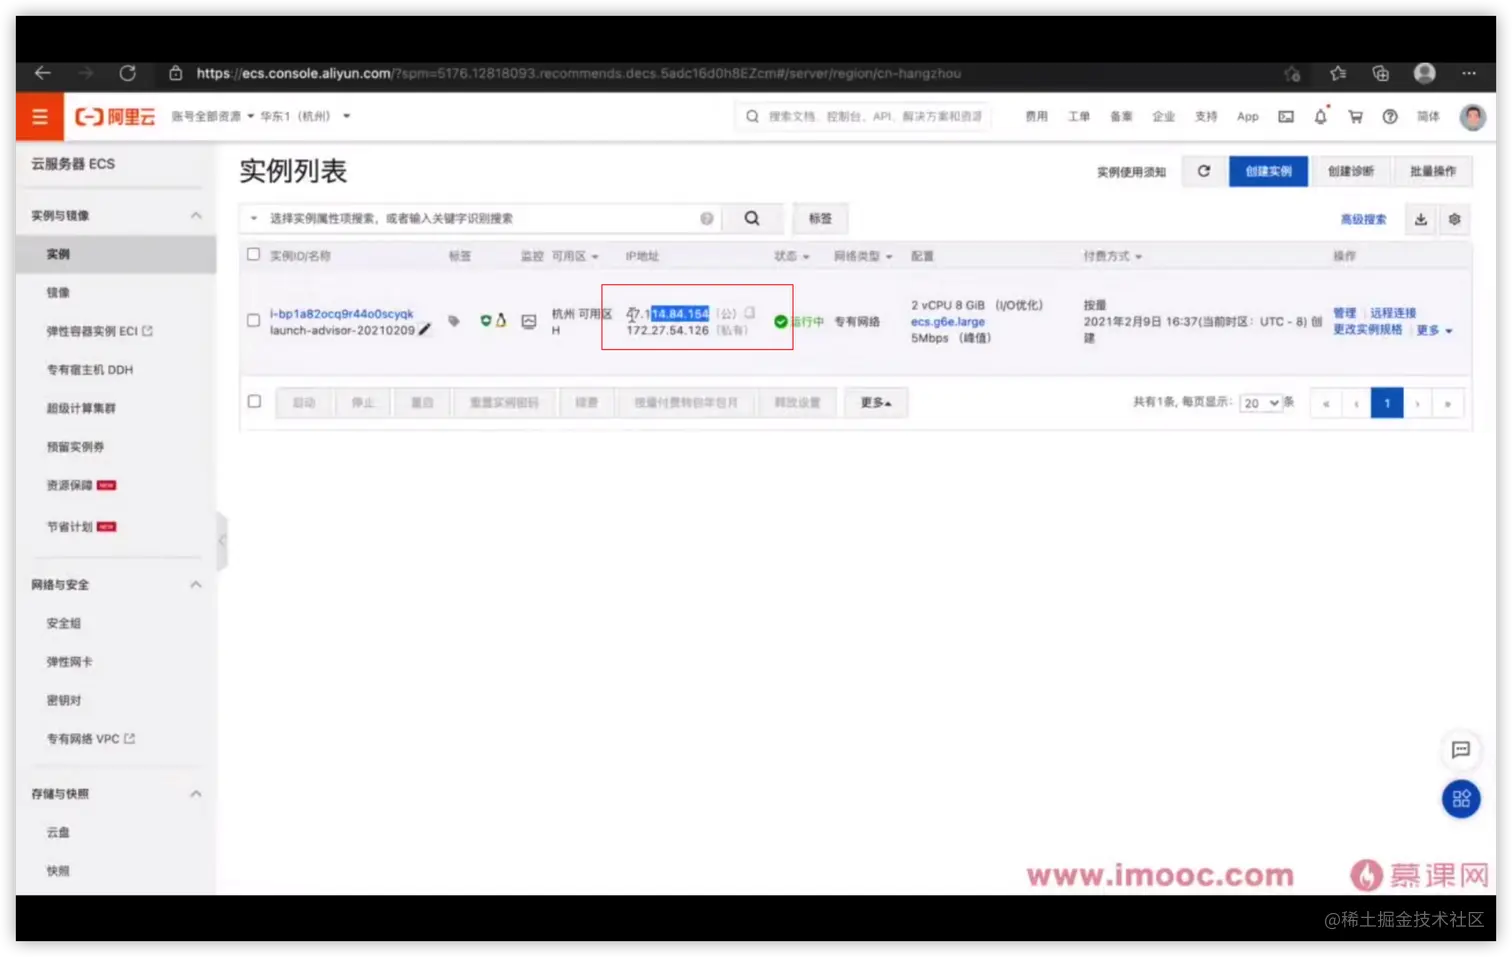Viewport: 1512px width, 957px height.
Task: Open the instance security shield icon
Action: pos(486,321)
